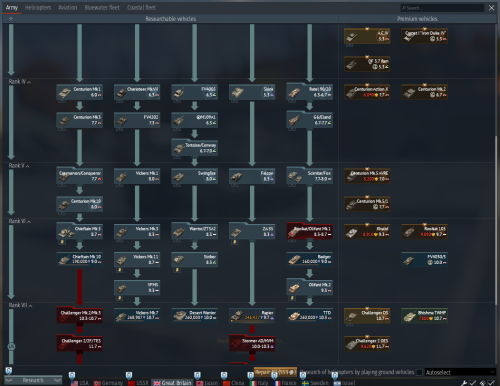Image resolution: width=500 pixels, height=386 pixels.
Task: Collapse the Rank V section
Action: [19, 166]
